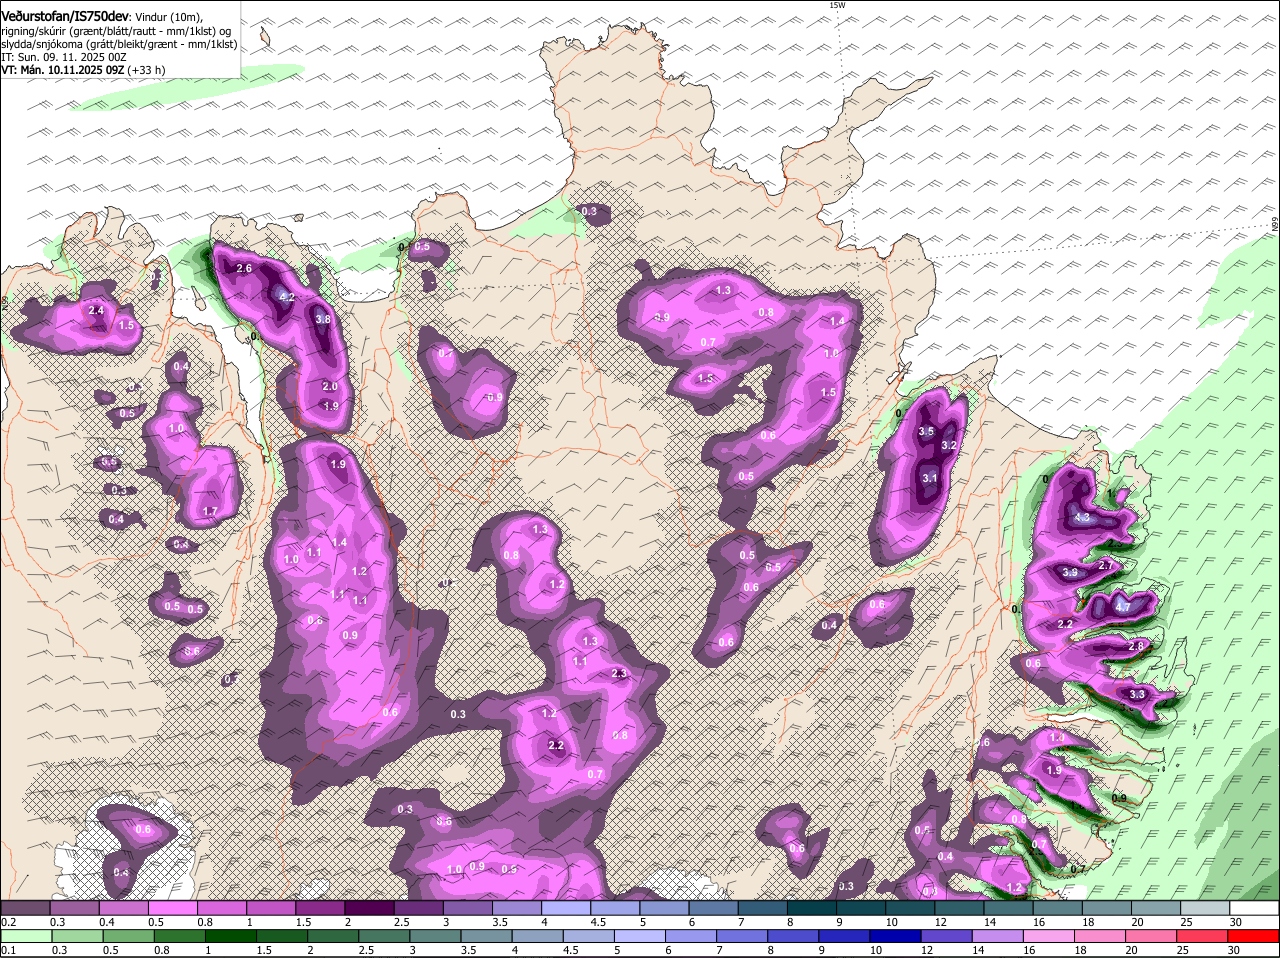This screenshot has width=1280, height=958.
Task: Select the lavender 14 swatch in the lower legend
Action: point(998,936)
